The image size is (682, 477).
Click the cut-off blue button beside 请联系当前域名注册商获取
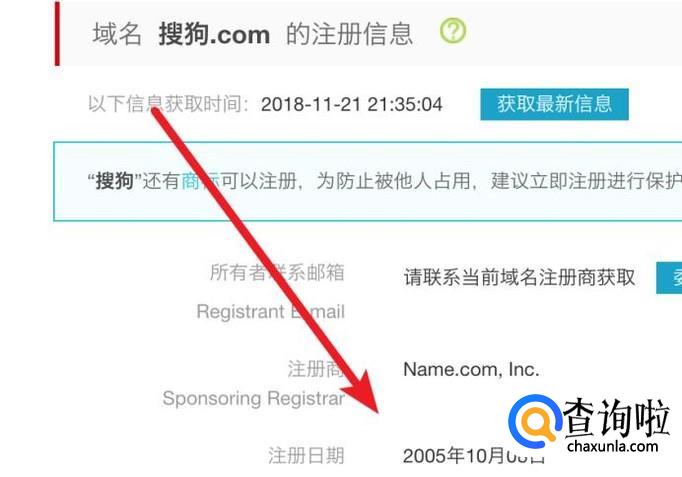point(669,277)
